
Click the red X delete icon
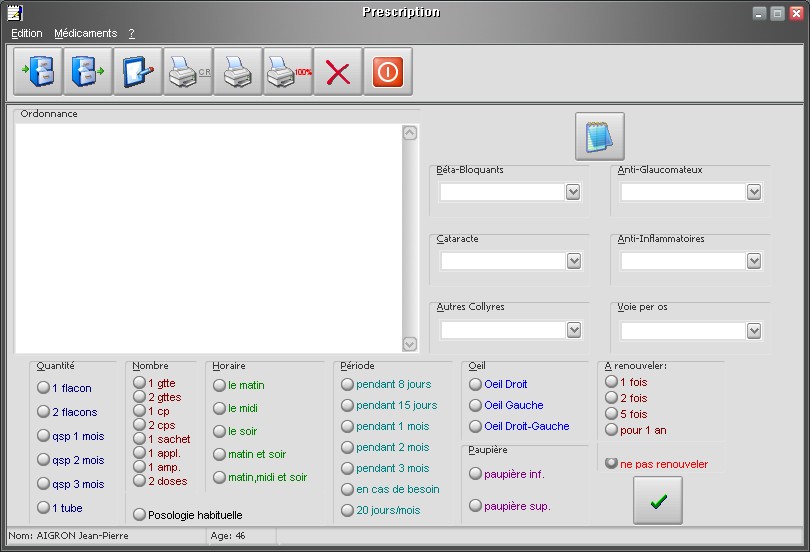338,72
